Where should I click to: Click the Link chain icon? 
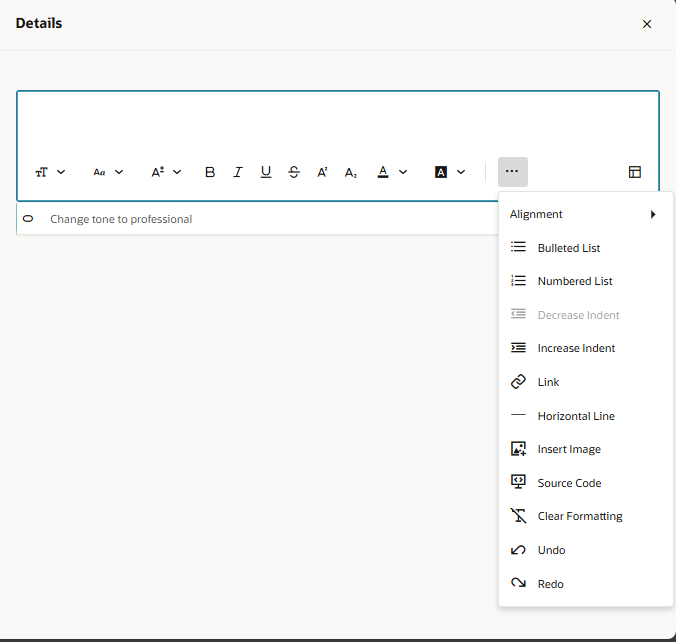[518, 382]
